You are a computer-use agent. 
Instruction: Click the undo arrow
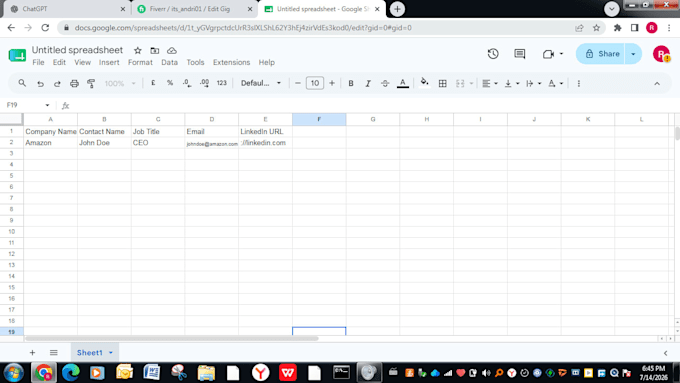click(40, 83)
